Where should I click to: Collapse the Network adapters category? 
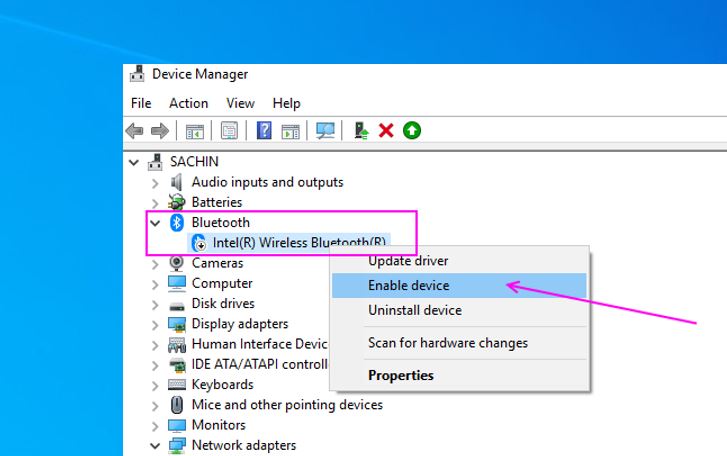click(x=155, y=446)
